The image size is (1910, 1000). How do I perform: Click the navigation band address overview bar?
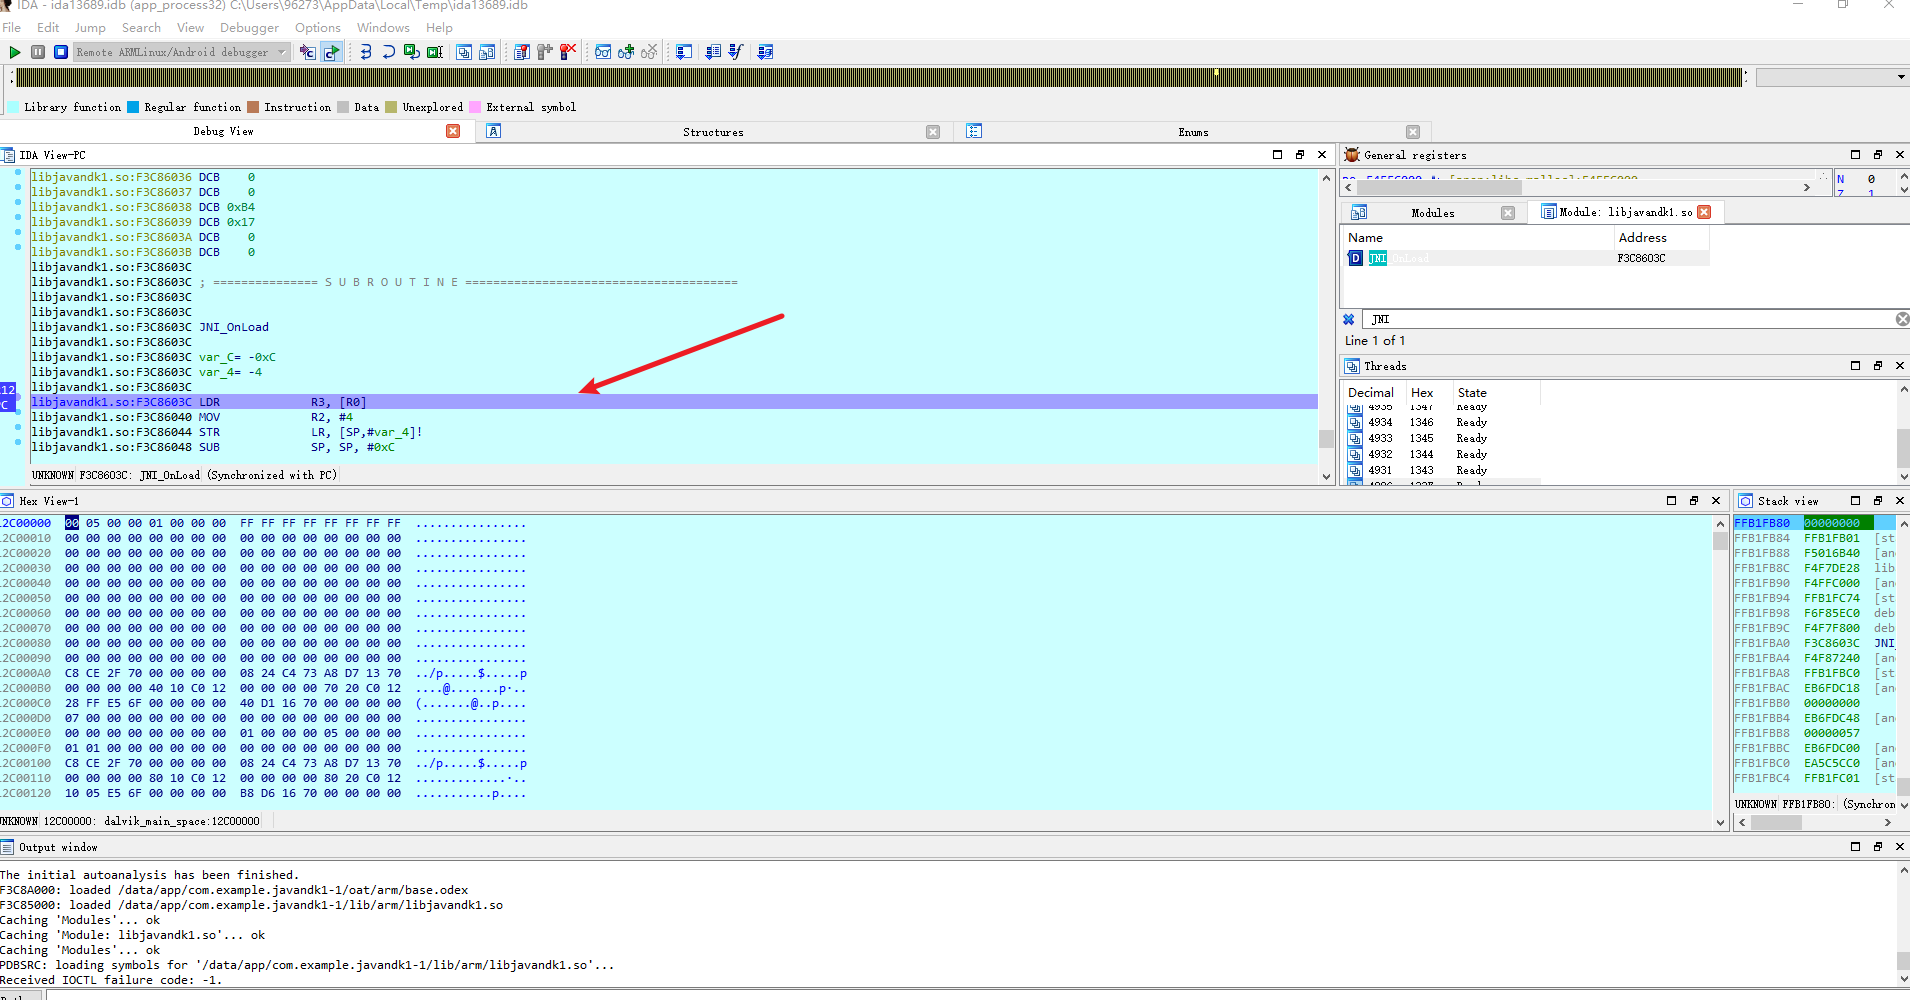click(x=880, y=77)
